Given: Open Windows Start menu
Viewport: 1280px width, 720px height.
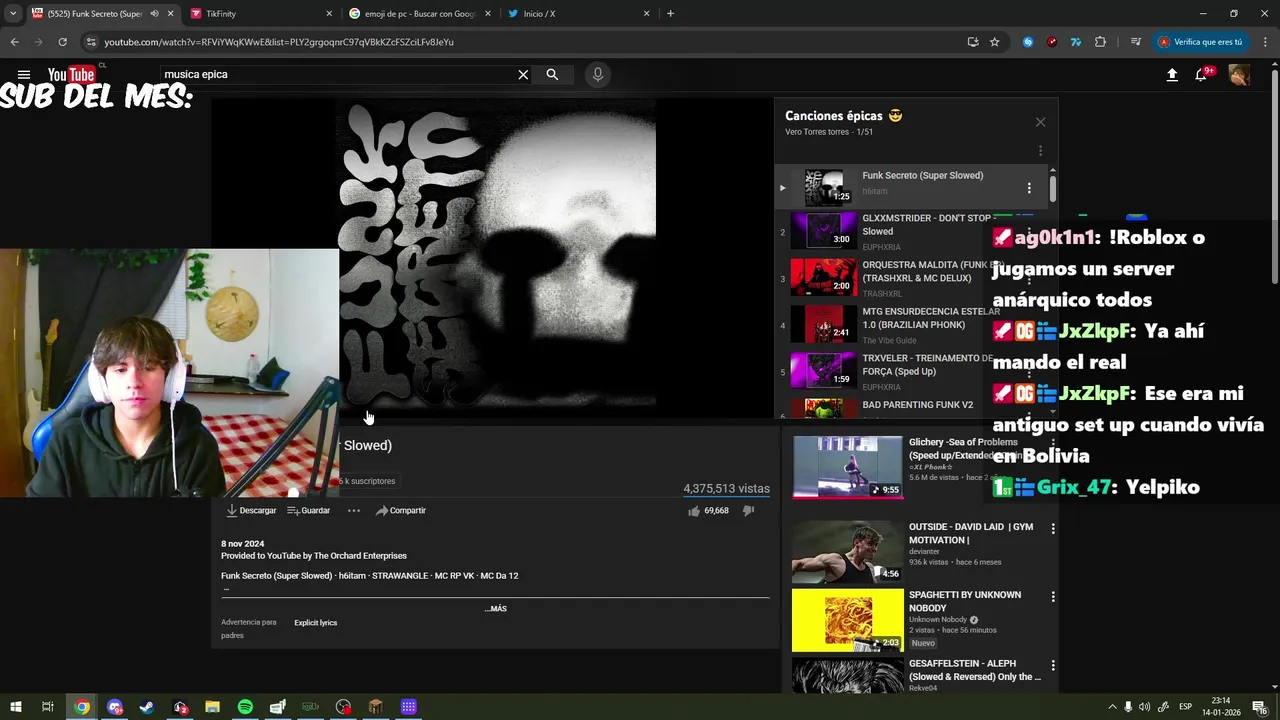Looking at the screenshot, I should [15, 707].
